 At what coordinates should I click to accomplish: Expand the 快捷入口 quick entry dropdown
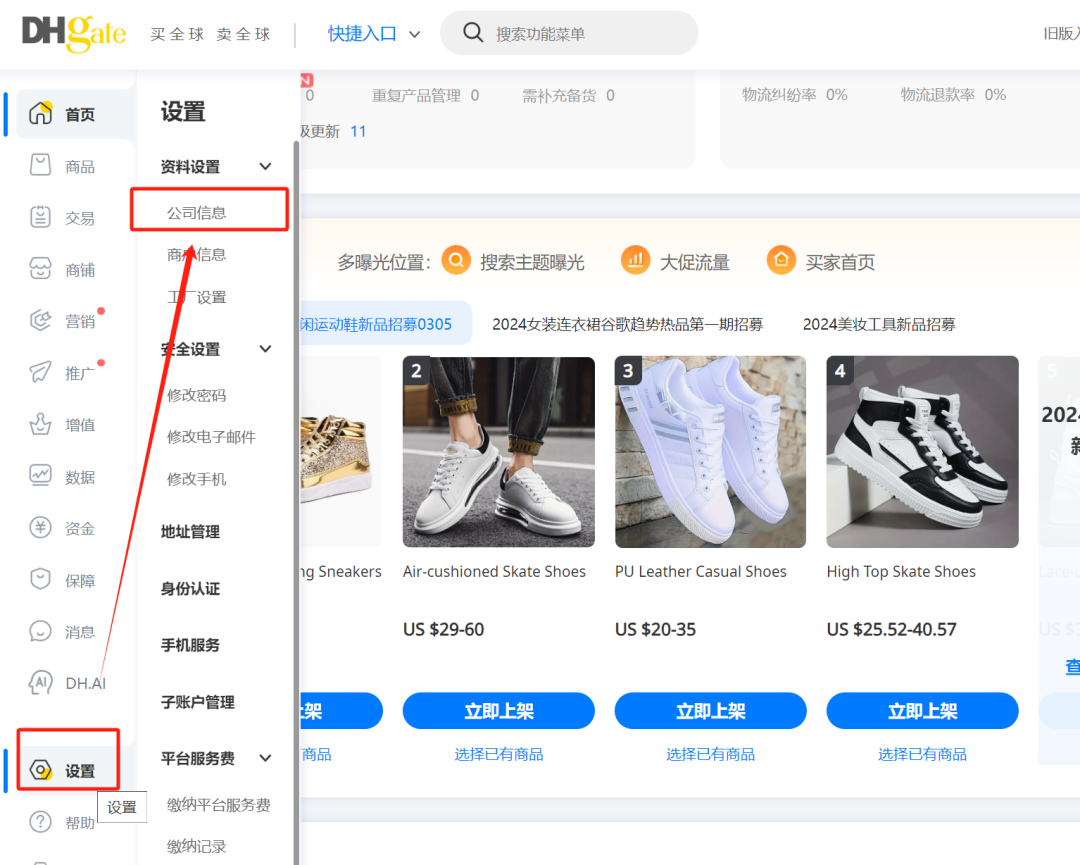tap(373, 32)
